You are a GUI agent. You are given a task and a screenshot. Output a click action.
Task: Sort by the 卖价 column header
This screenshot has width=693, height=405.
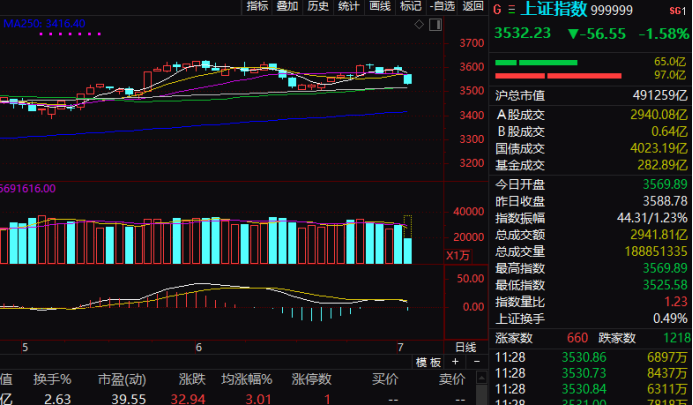(452, 379)
